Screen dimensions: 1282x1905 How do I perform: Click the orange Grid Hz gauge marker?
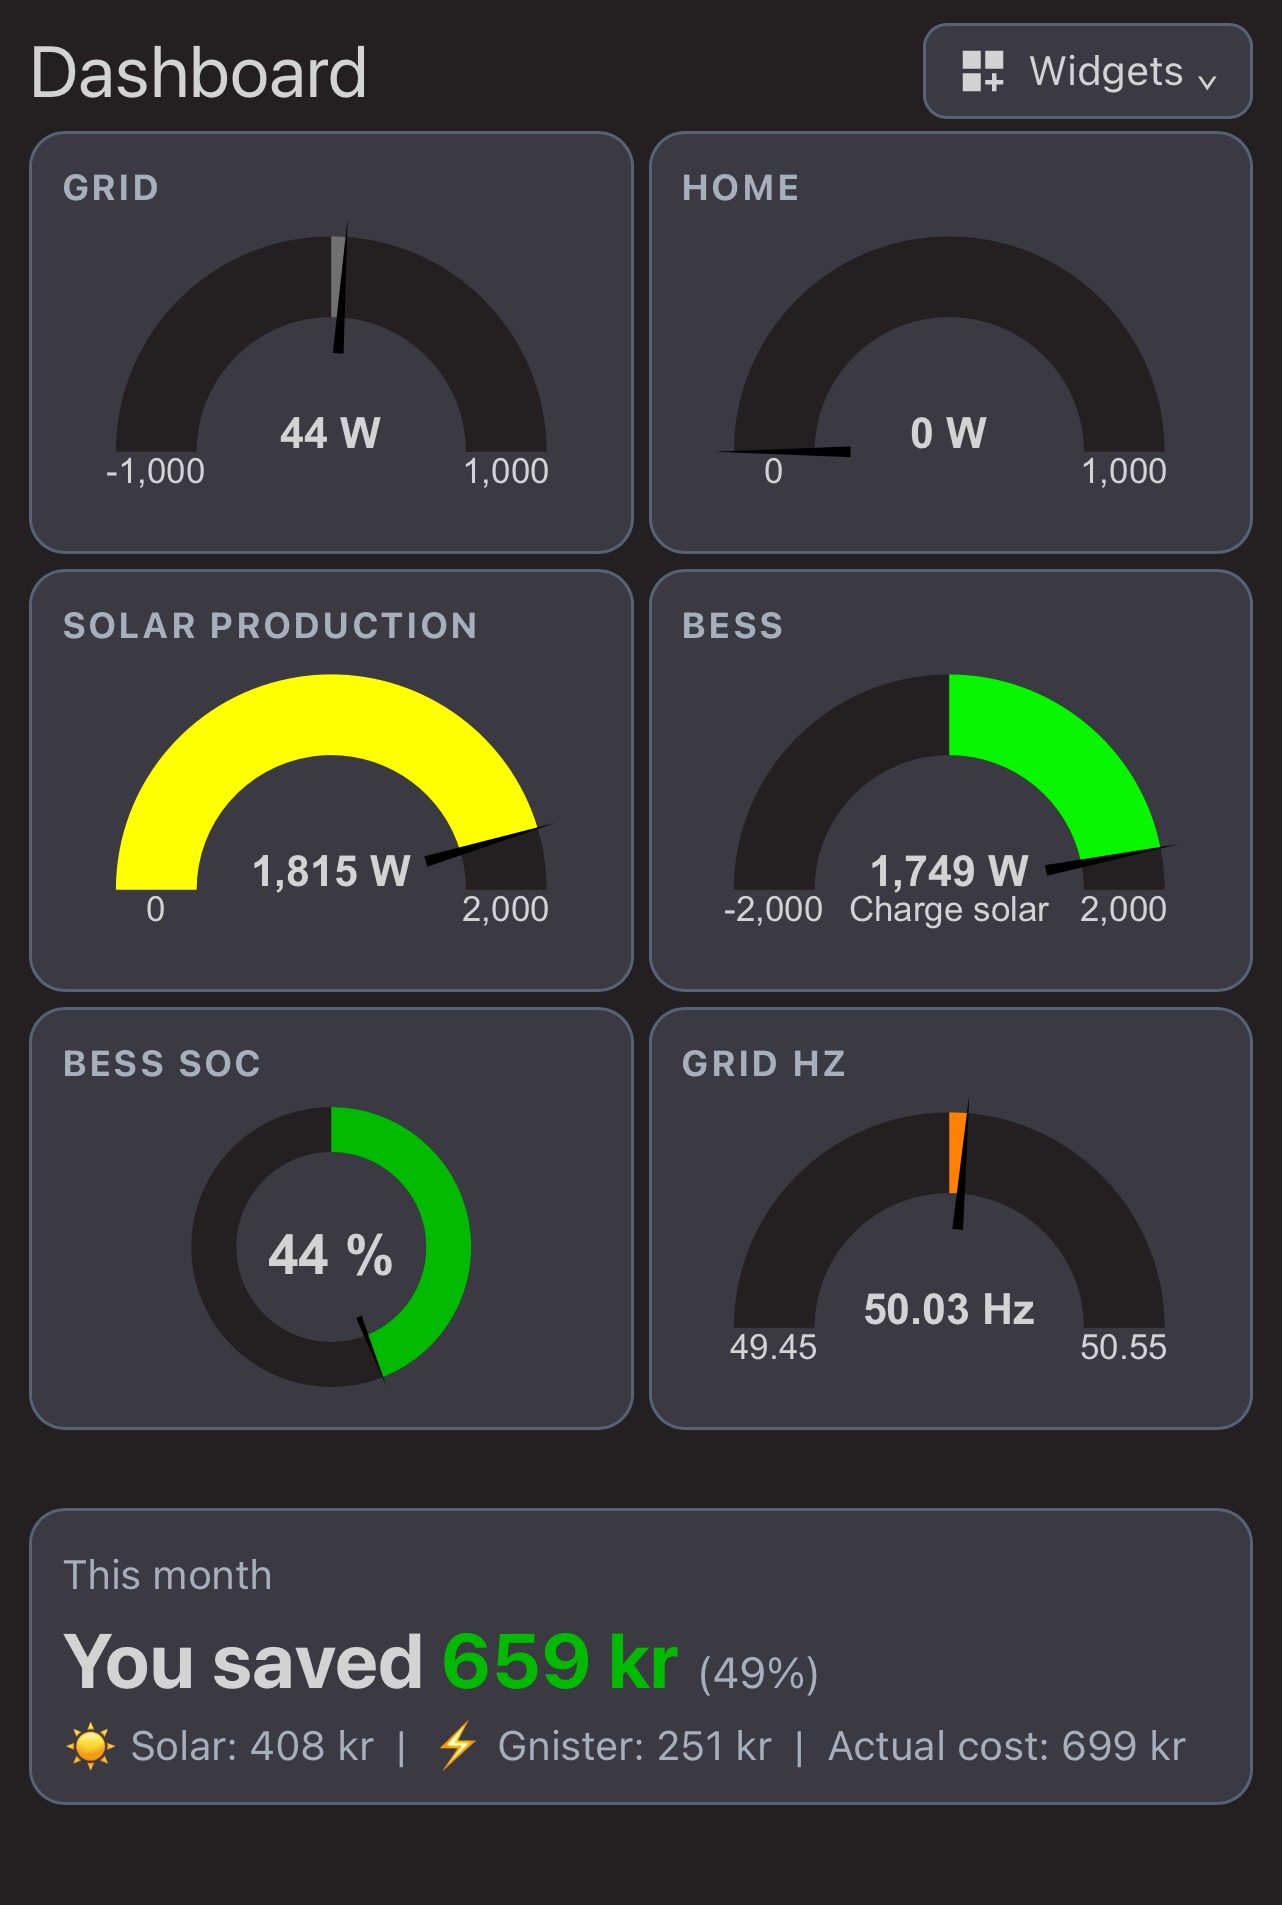click(957, 1152)
